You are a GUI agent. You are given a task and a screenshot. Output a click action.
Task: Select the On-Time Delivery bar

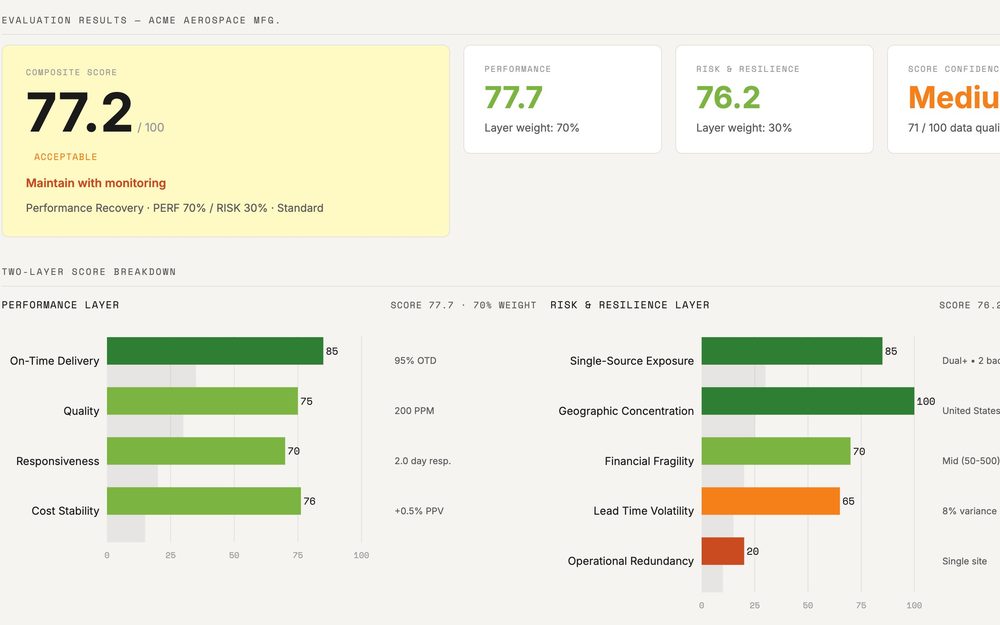(x=215, y=351)
